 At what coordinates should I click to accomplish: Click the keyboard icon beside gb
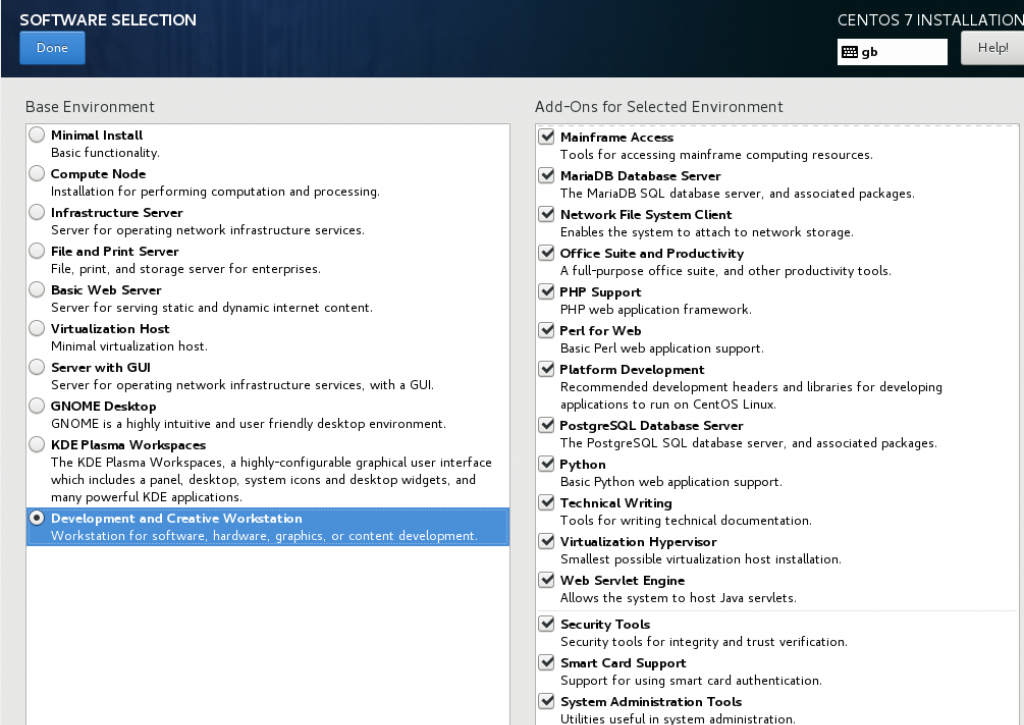coord(850,52)
